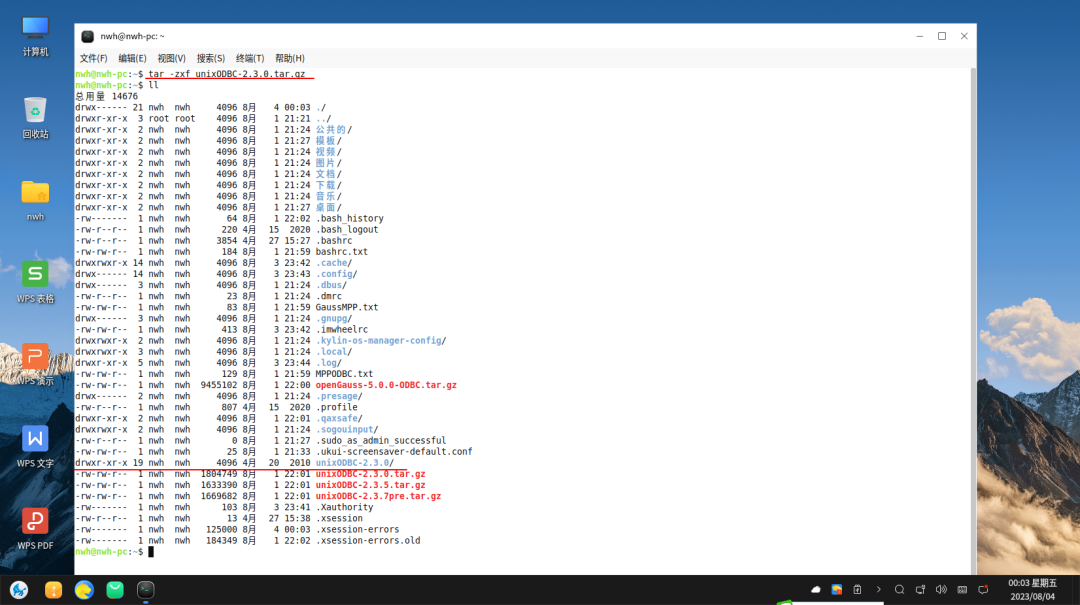The height and width of the screenshot is (605, 1080).
Task: Open the browser icon on the taskbar
Action: [84, 590]
